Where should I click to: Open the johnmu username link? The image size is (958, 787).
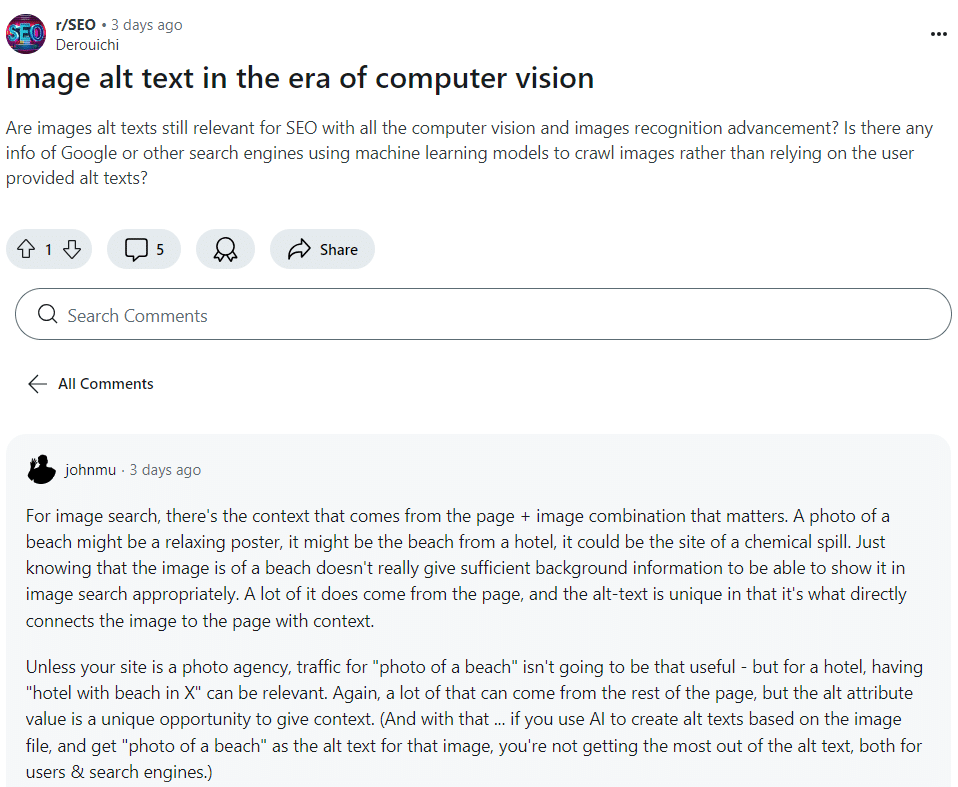pos(90,470)
